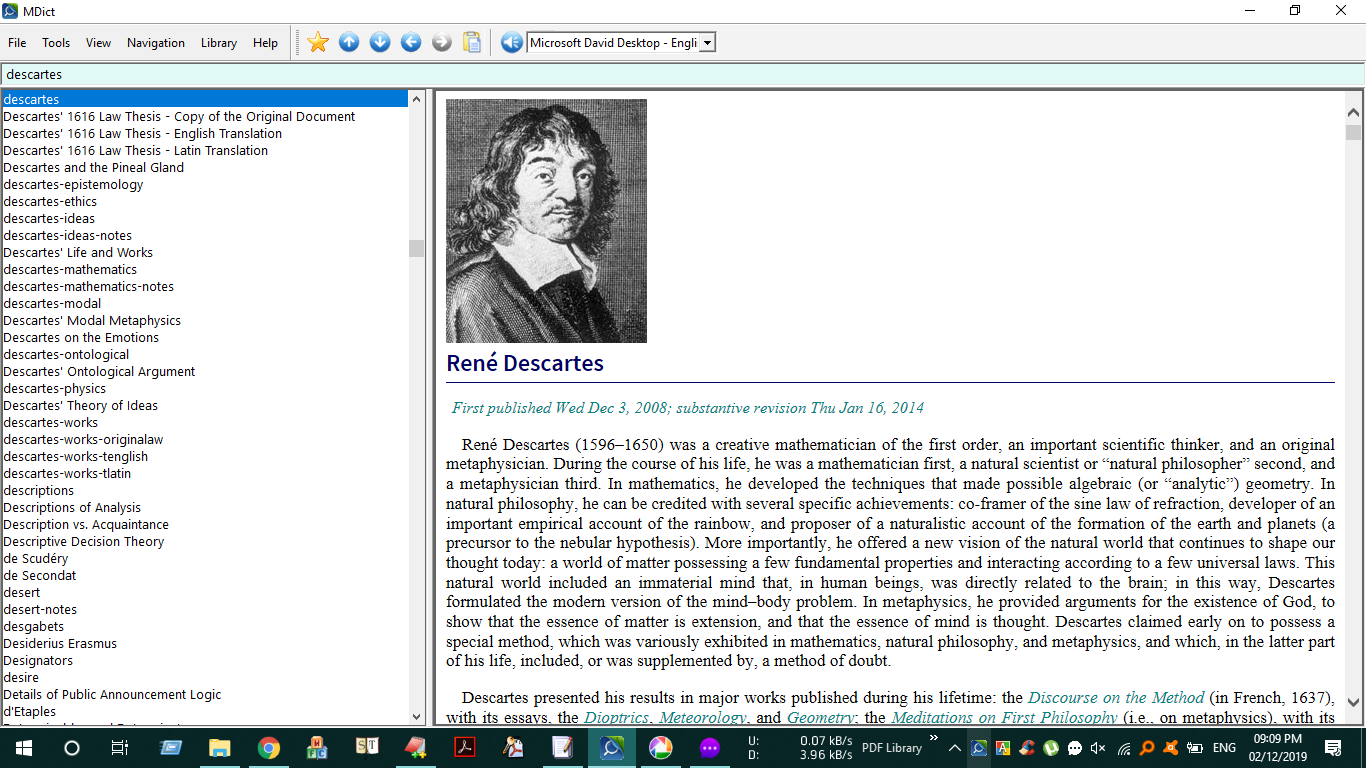Click the Wi-Fi network tray icon

(1122, 748)
